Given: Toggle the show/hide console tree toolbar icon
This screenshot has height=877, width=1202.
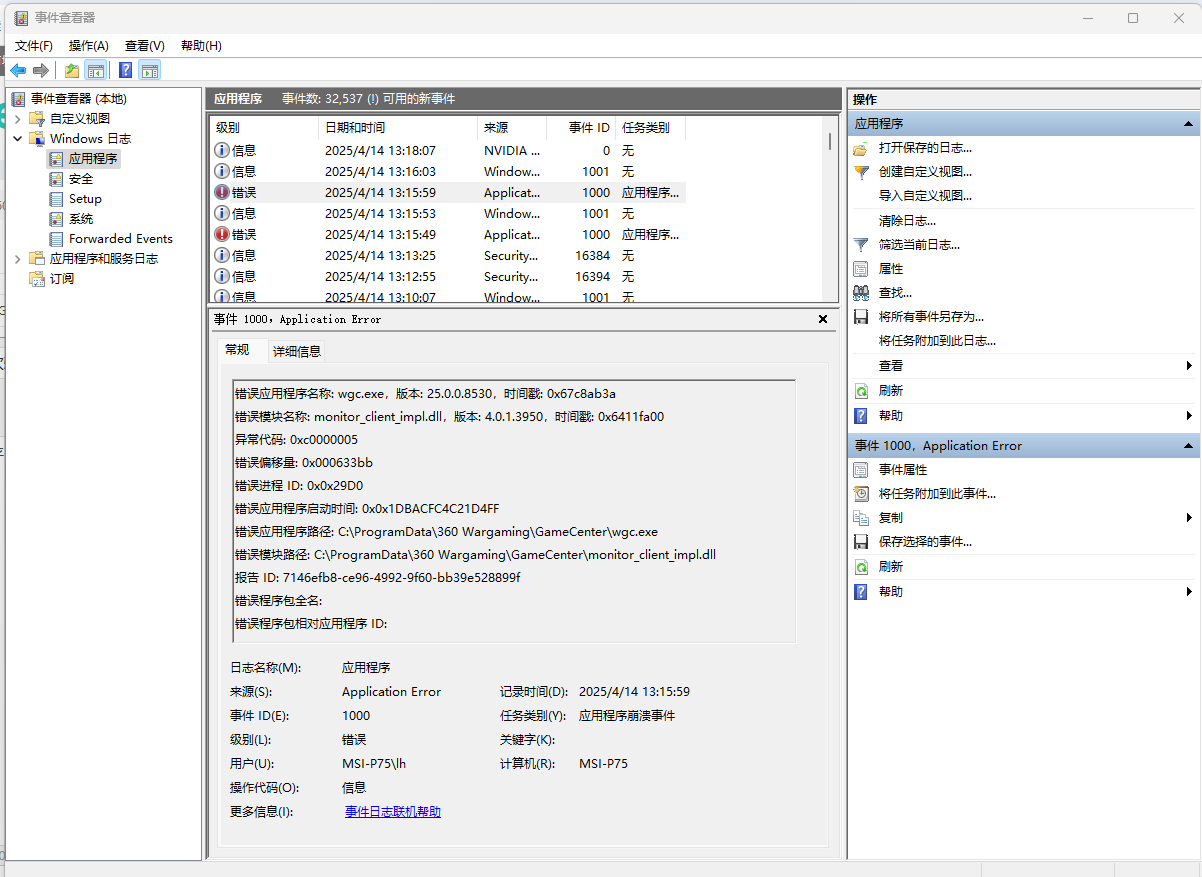Looking at the screenshot, I should pos(96,70).
